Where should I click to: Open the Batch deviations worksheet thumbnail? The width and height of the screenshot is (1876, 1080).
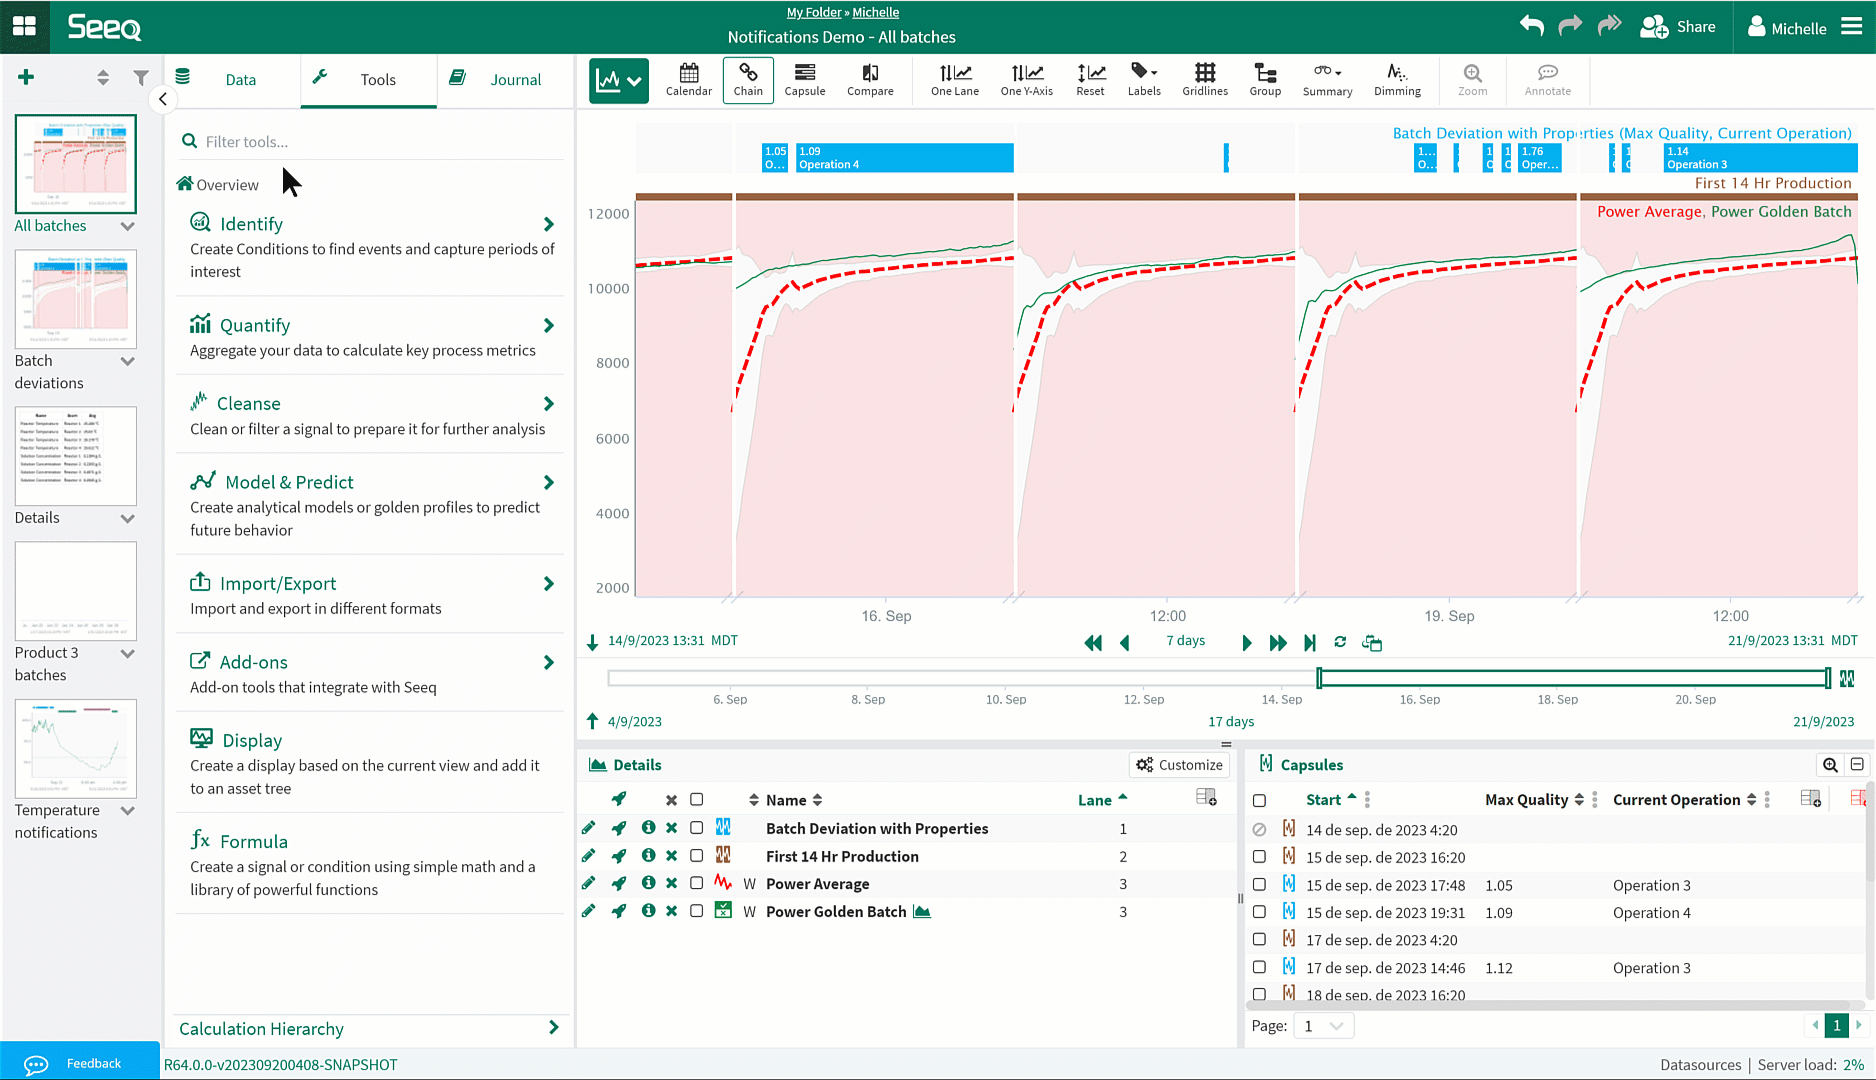tap(76, 299)
